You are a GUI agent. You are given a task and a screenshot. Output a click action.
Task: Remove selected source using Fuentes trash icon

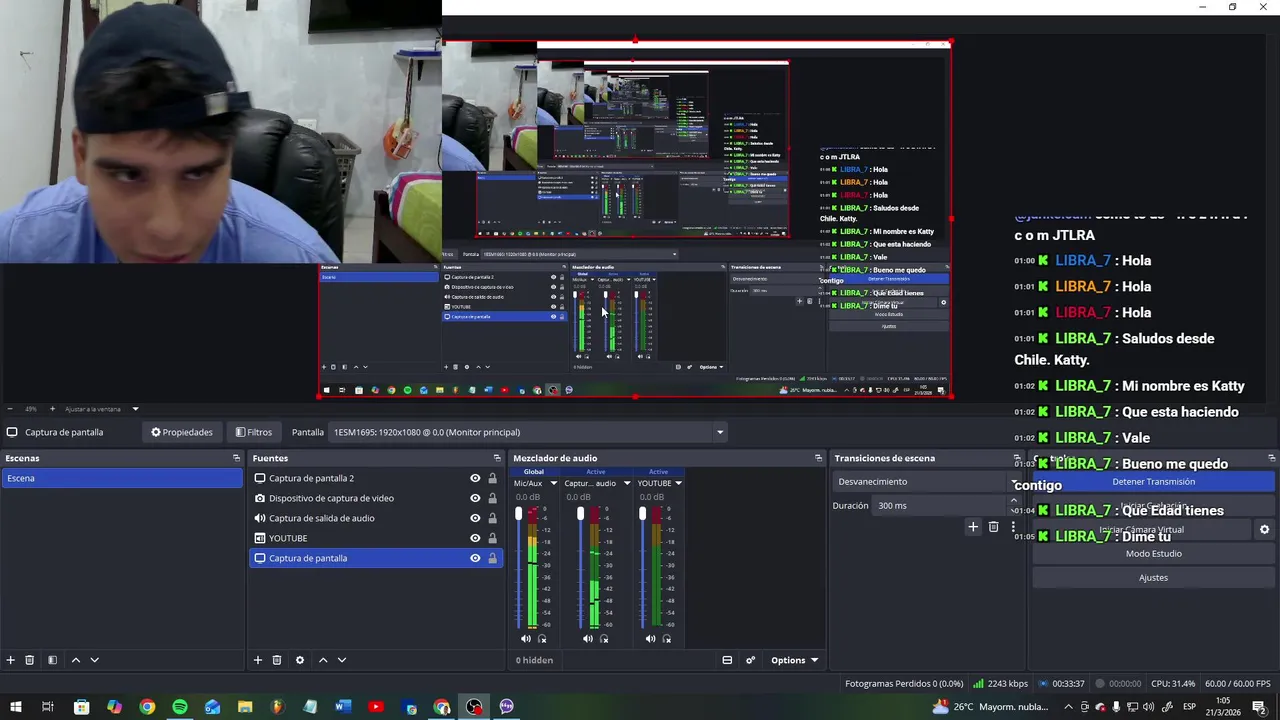(x=277, y=660)
